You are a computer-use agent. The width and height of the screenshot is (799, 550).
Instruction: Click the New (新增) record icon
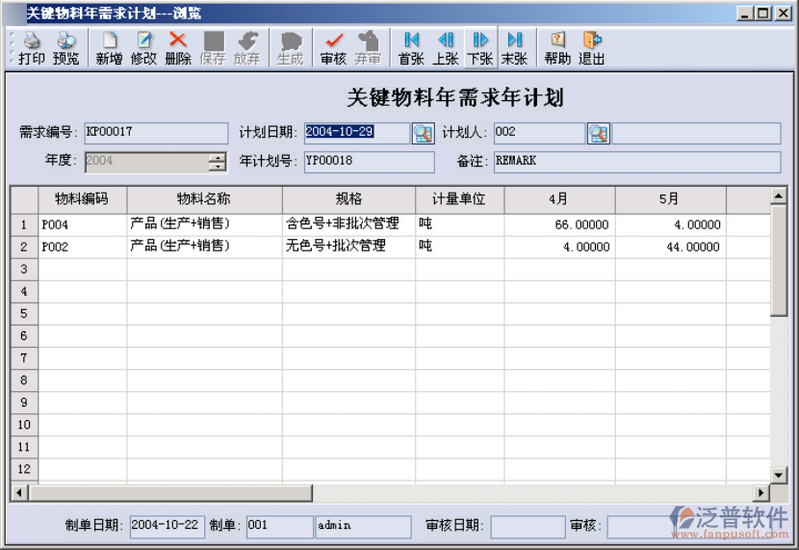pos(109,48)
